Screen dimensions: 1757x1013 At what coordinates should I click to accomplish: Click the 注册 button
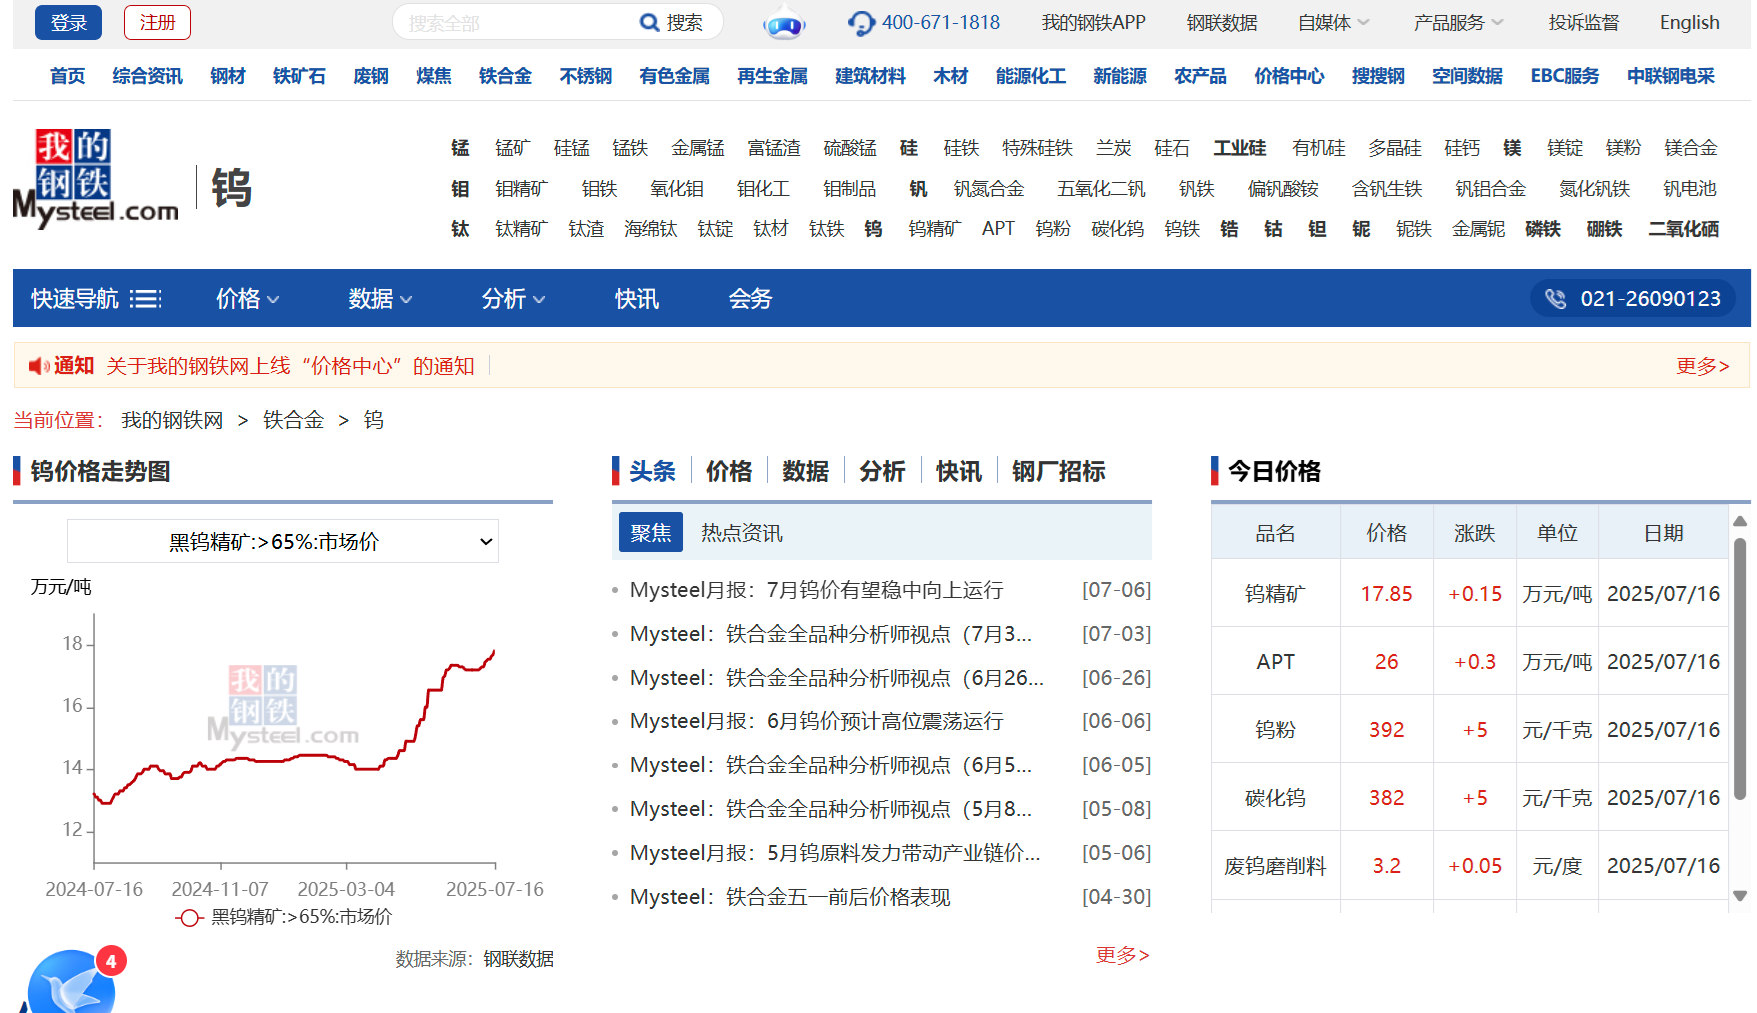pyautogui.click(x=157, y=22)
